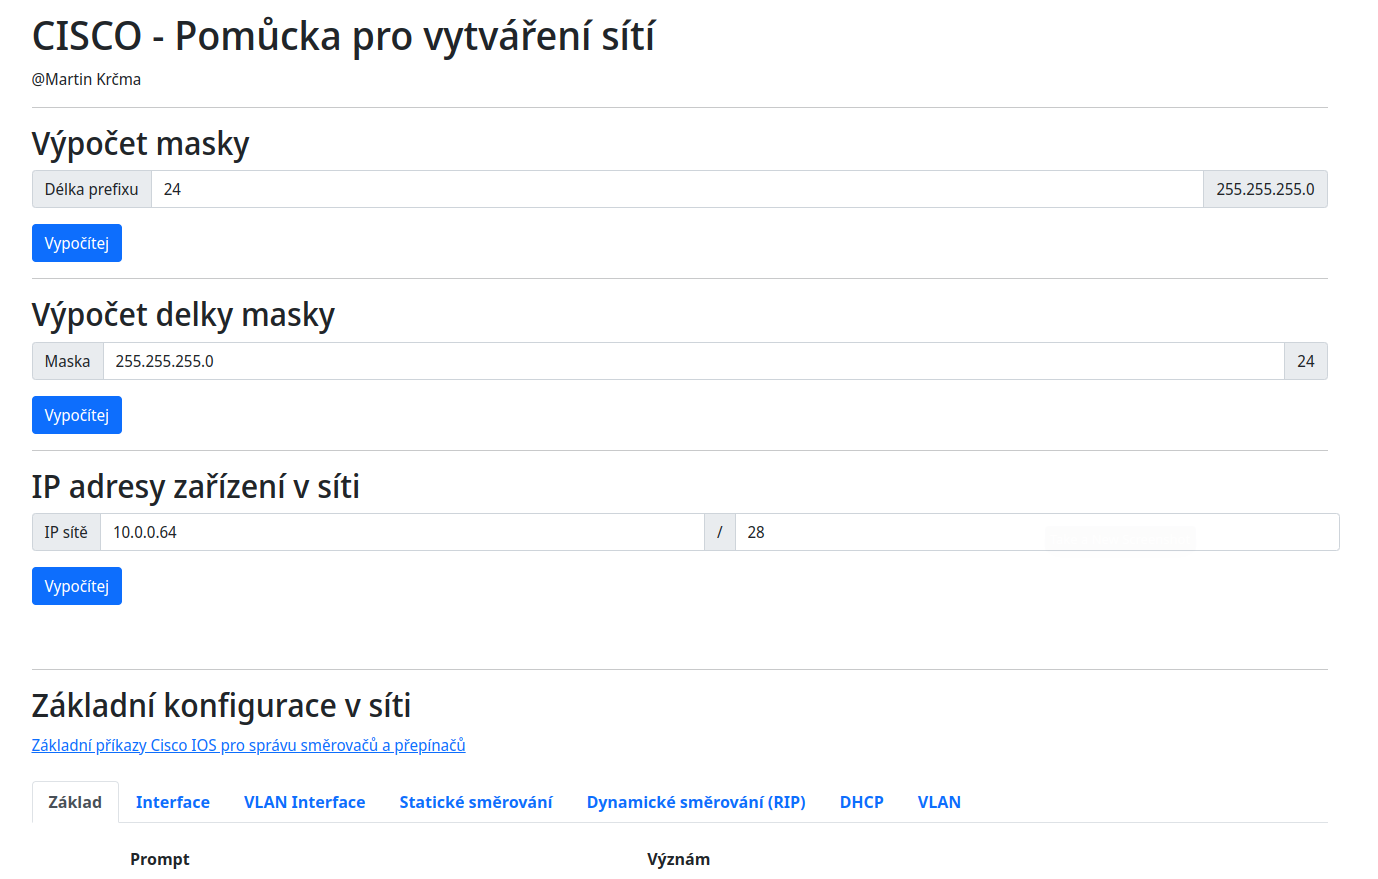Switch to the Interface tab
This screenshot has width=1378, height=879.
173,802
